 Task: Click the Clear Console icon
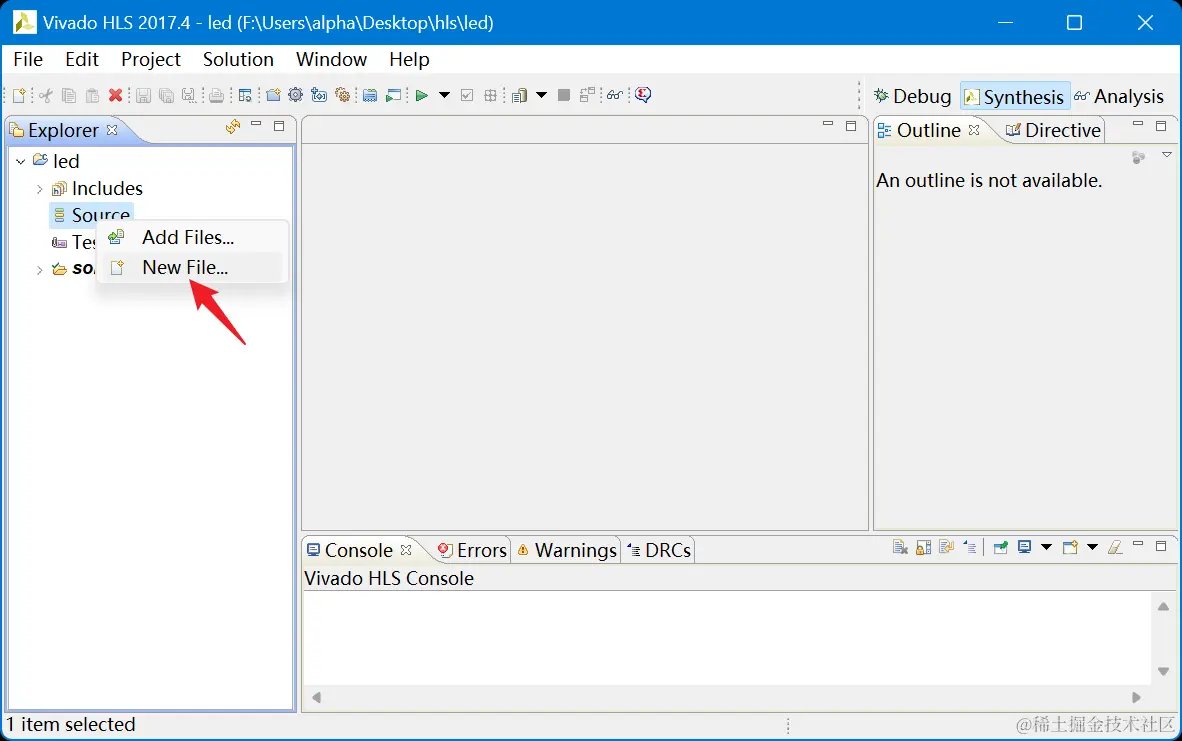[900, 547]
